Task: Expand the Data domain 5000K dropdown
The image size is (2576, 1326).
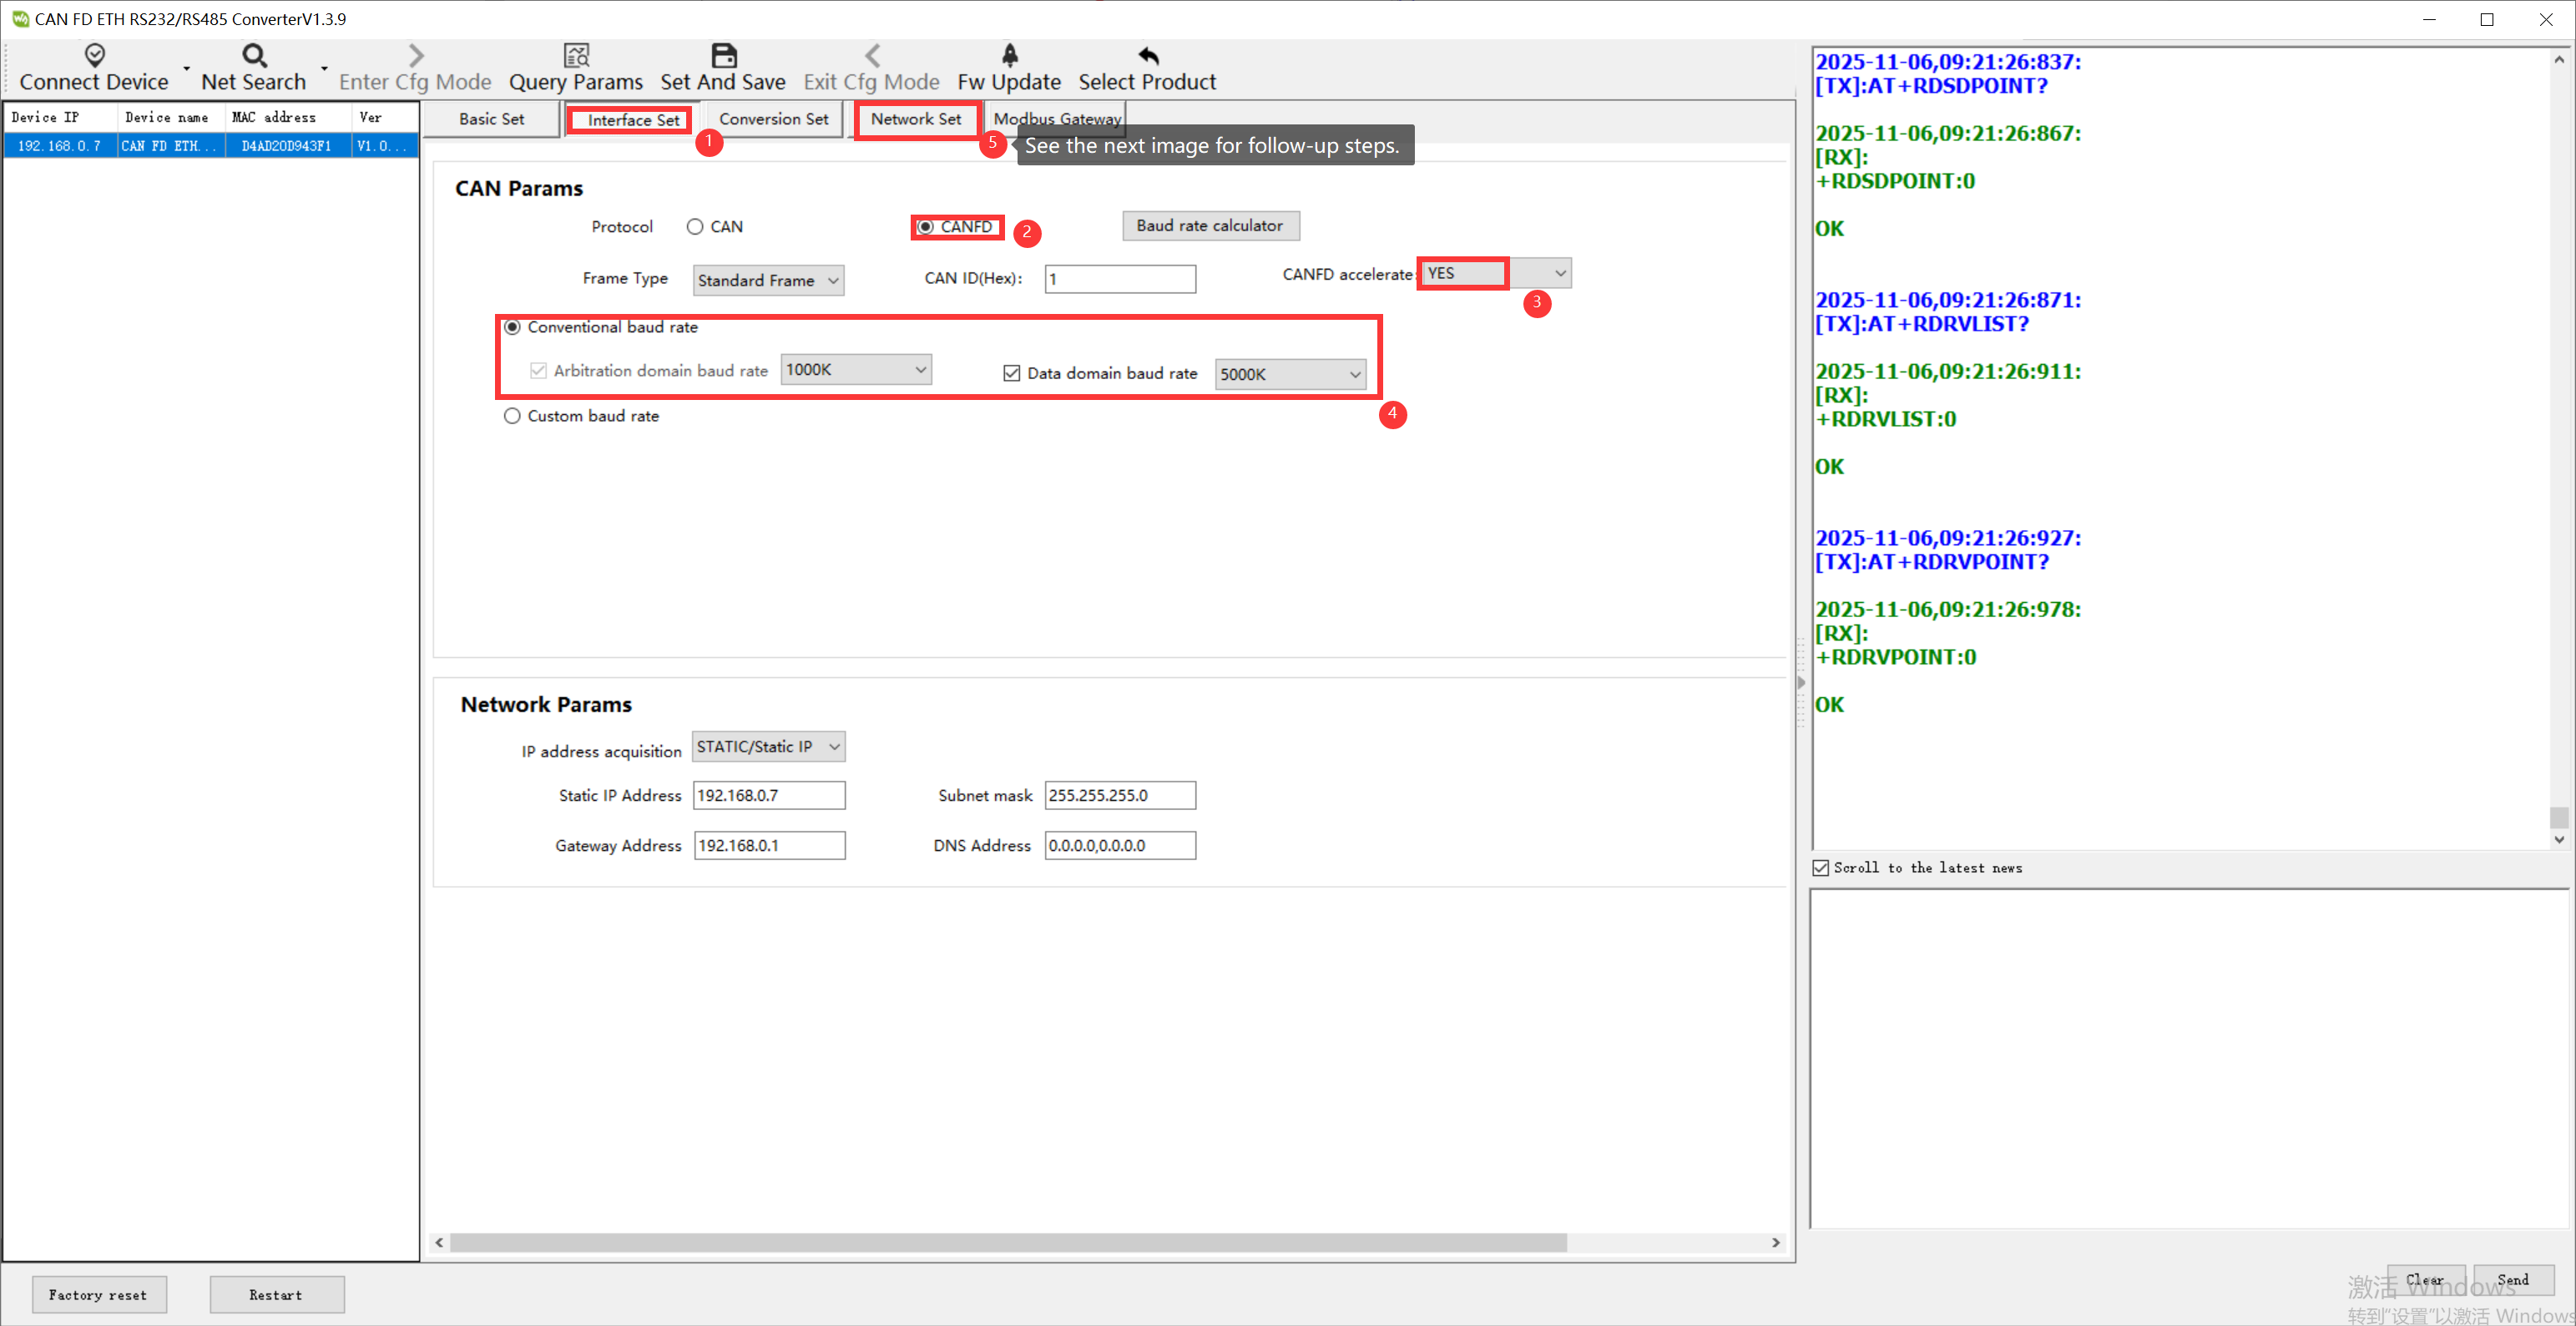Action: [x=1290, y=374]
